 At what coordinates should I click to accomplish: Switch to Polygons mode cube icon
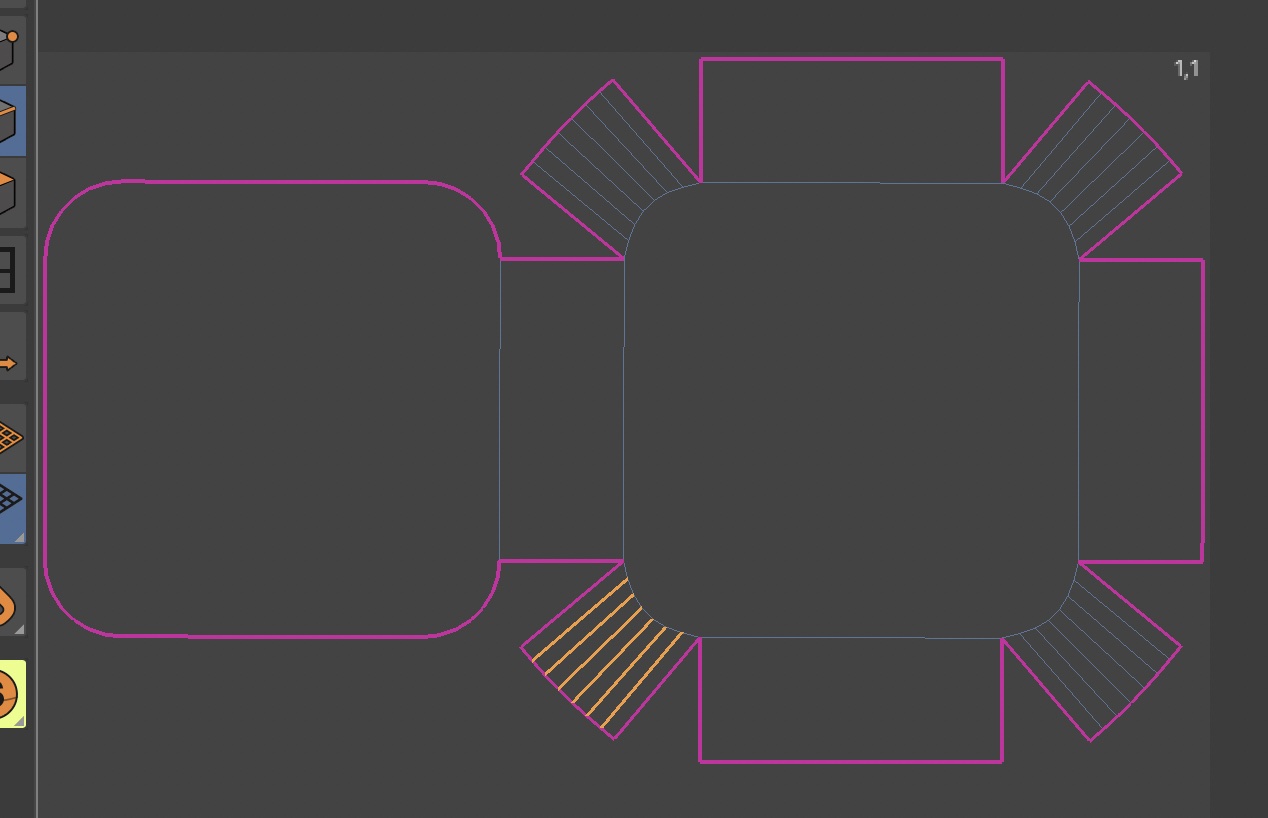coord(10,192)
